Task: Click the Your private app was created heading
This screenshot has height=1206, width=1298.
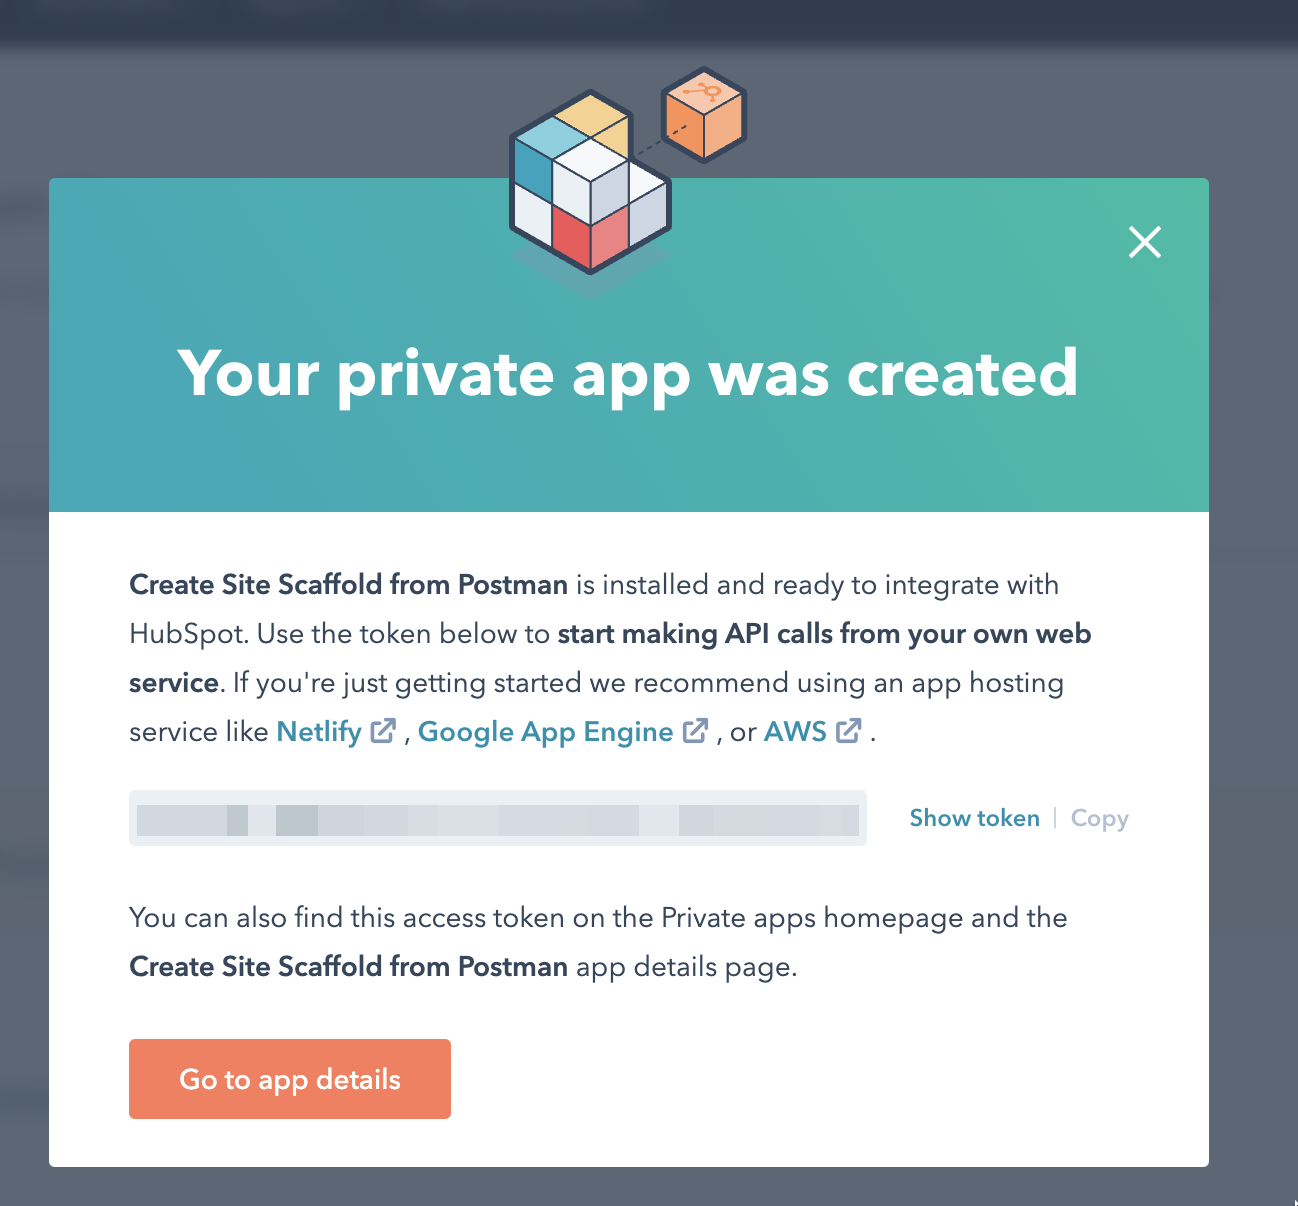Action: point(628,374)
